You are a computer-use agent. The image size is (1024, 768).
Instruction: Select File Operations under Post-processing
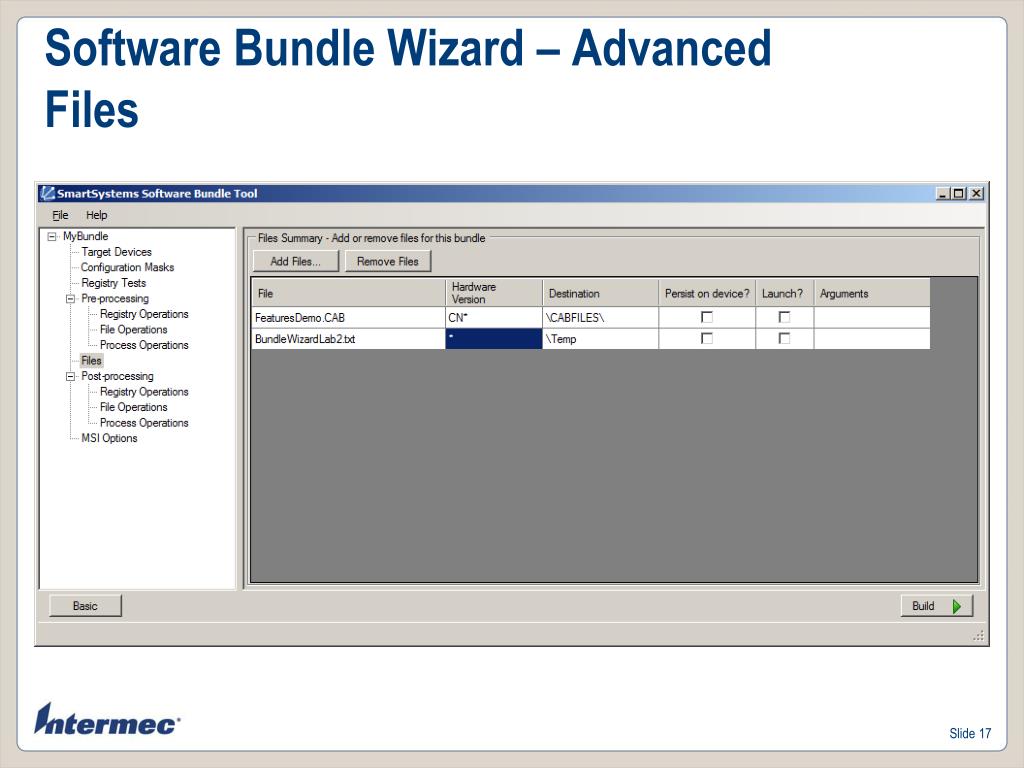pos(134,407)
